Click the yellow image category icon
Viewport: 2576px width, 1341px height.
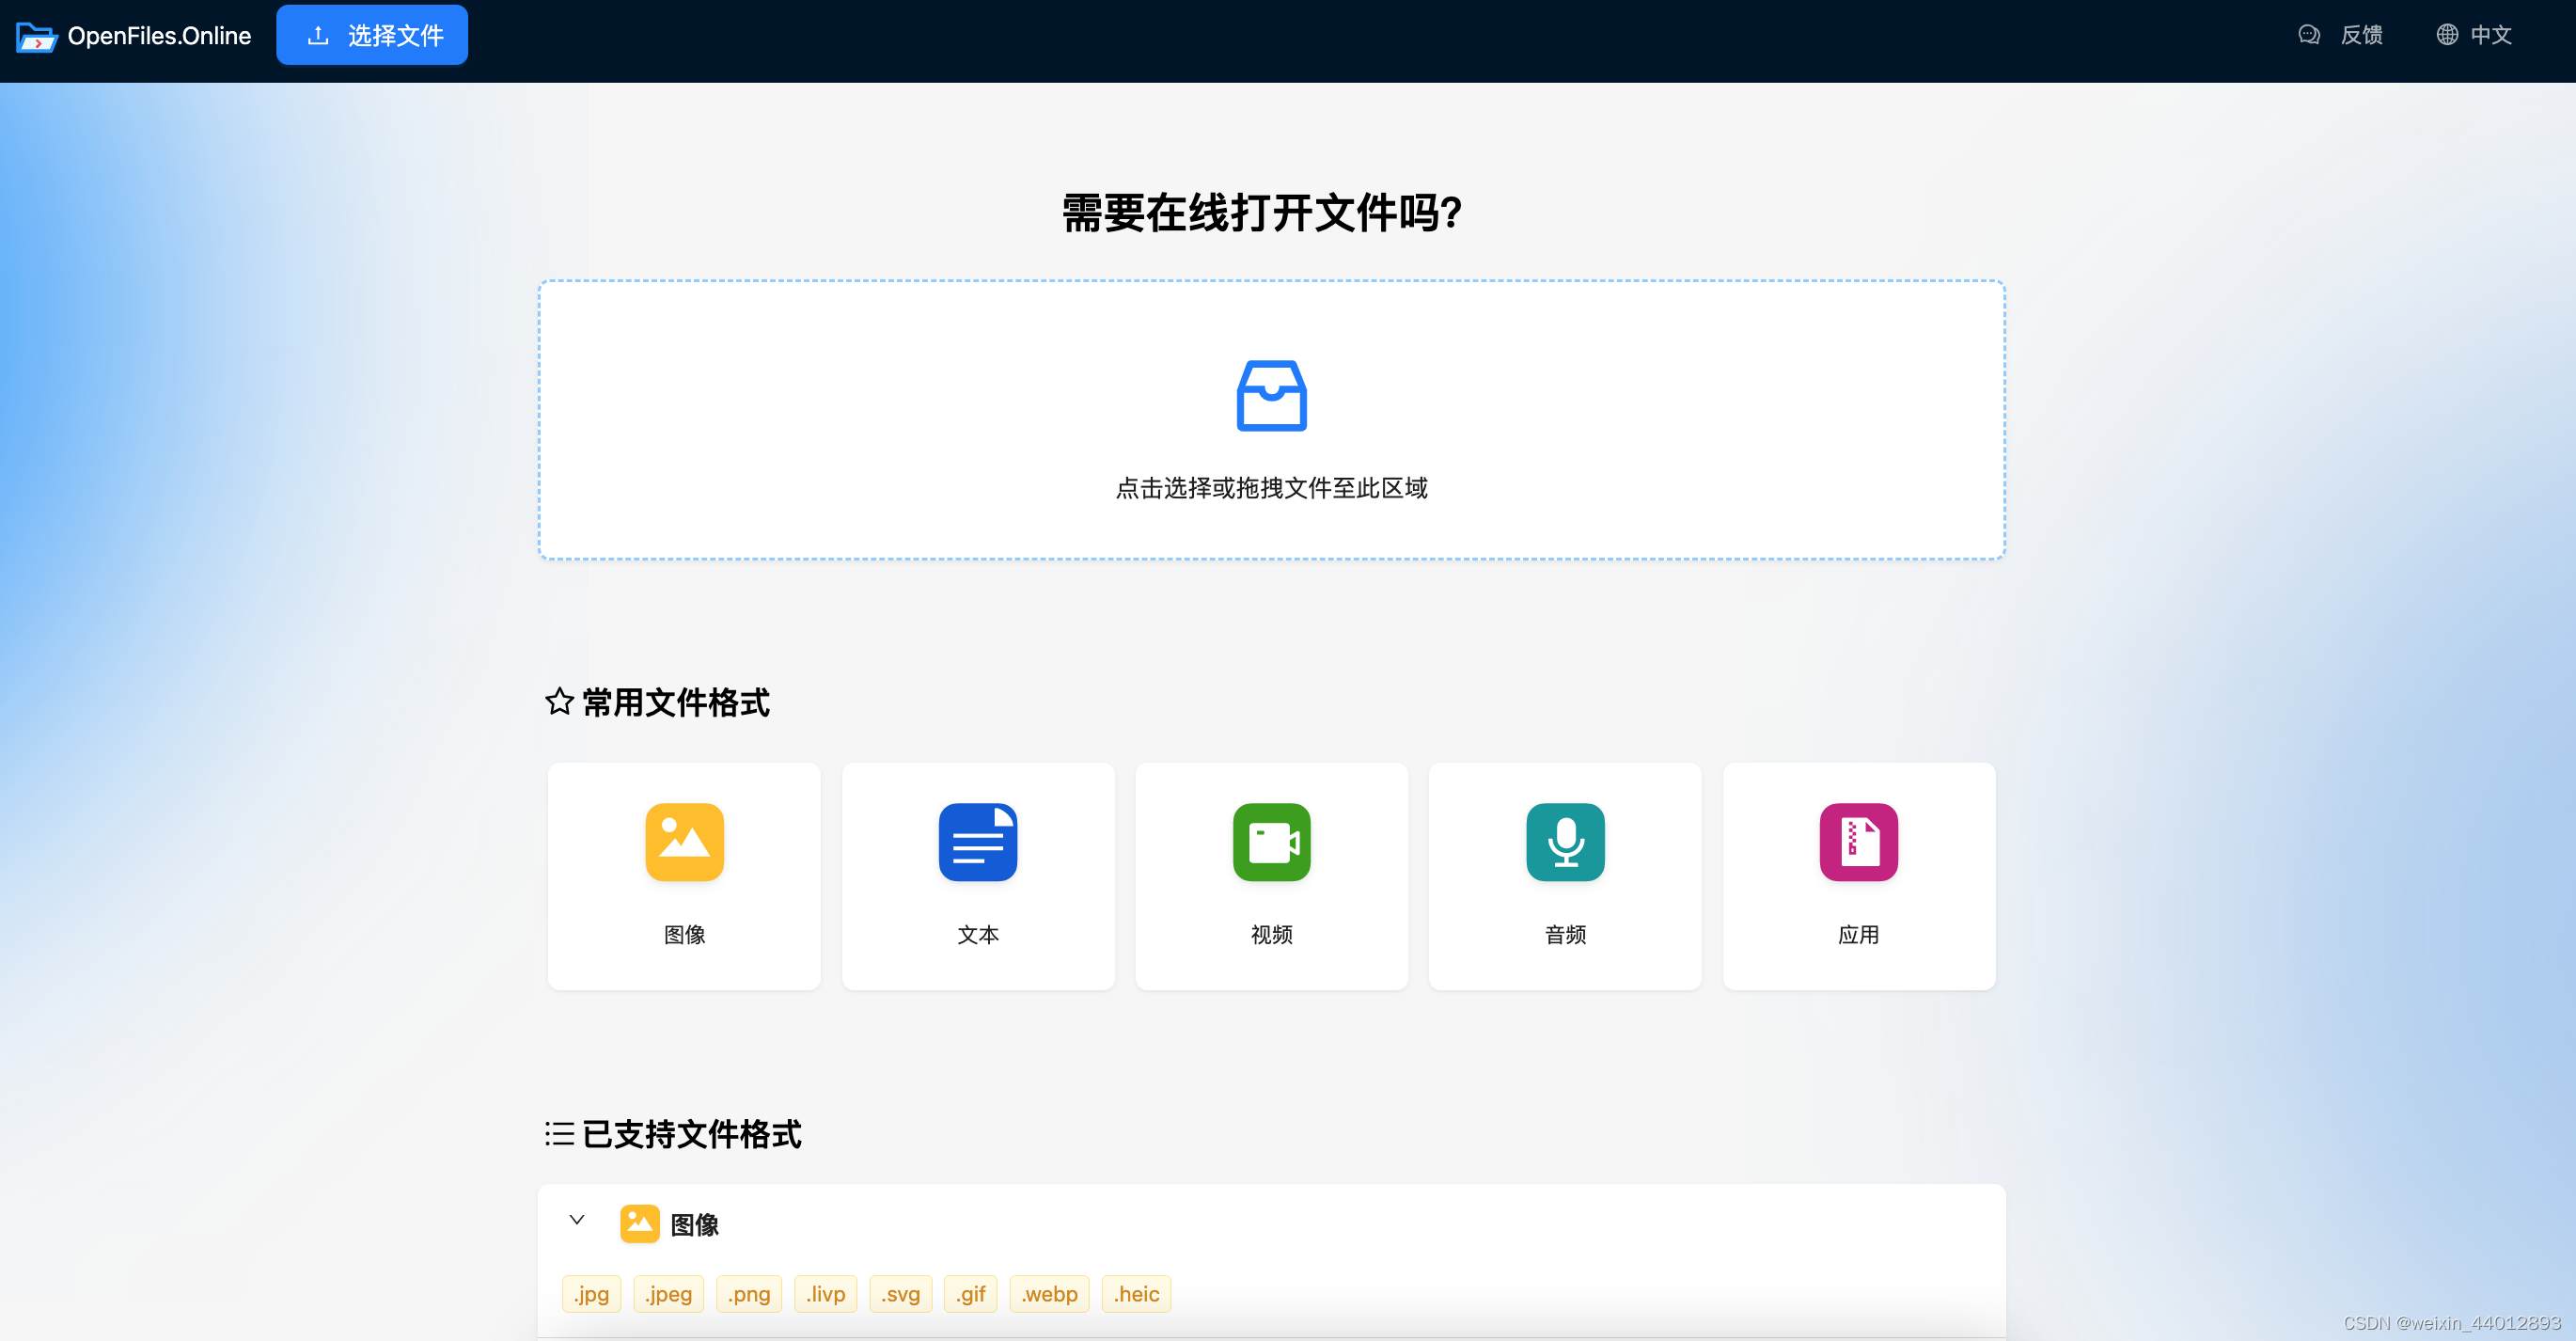[684, 842]
